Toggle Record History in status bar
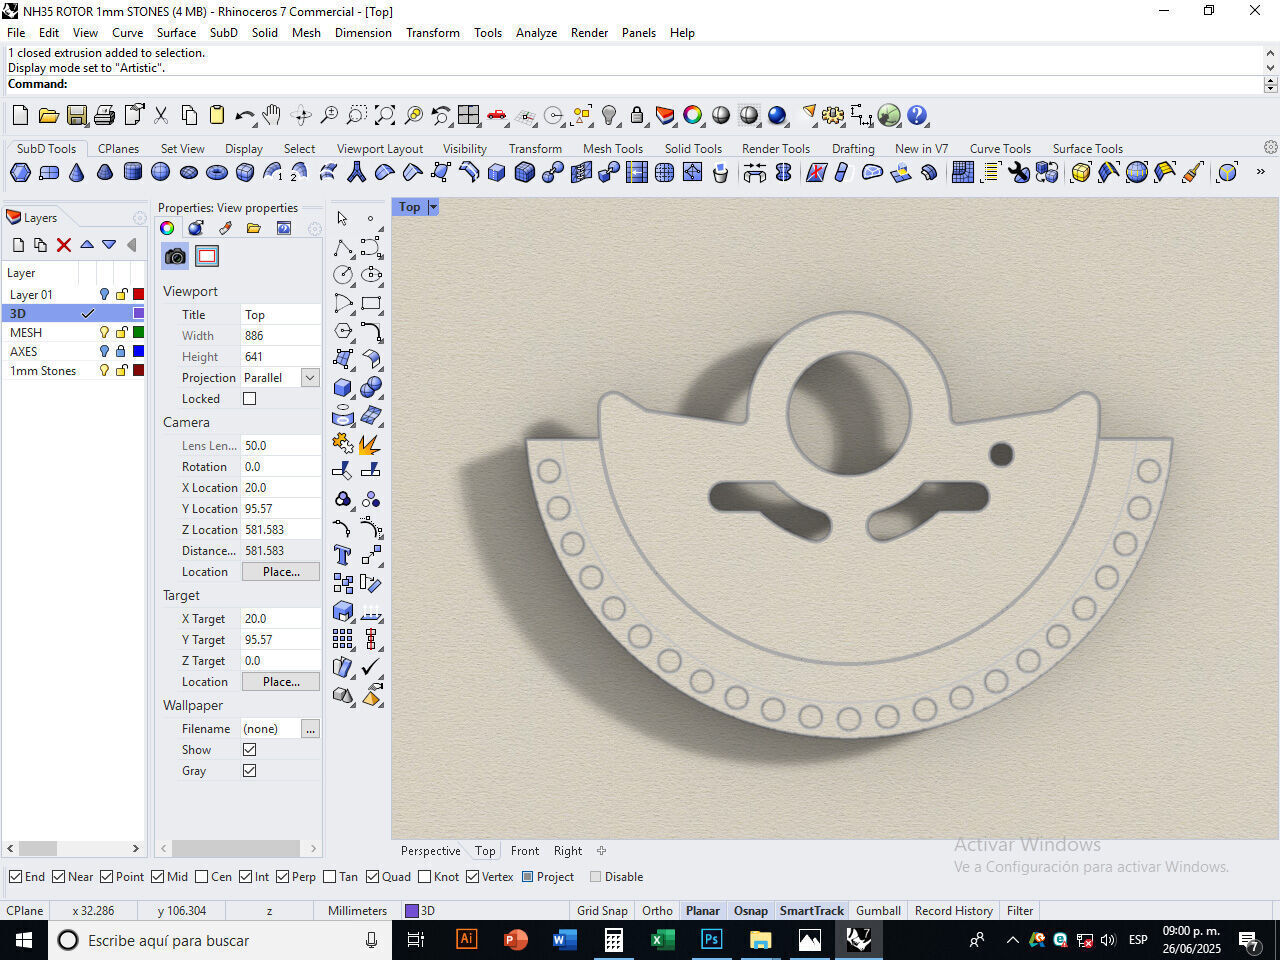1280x960 pixels. point(953,911)
